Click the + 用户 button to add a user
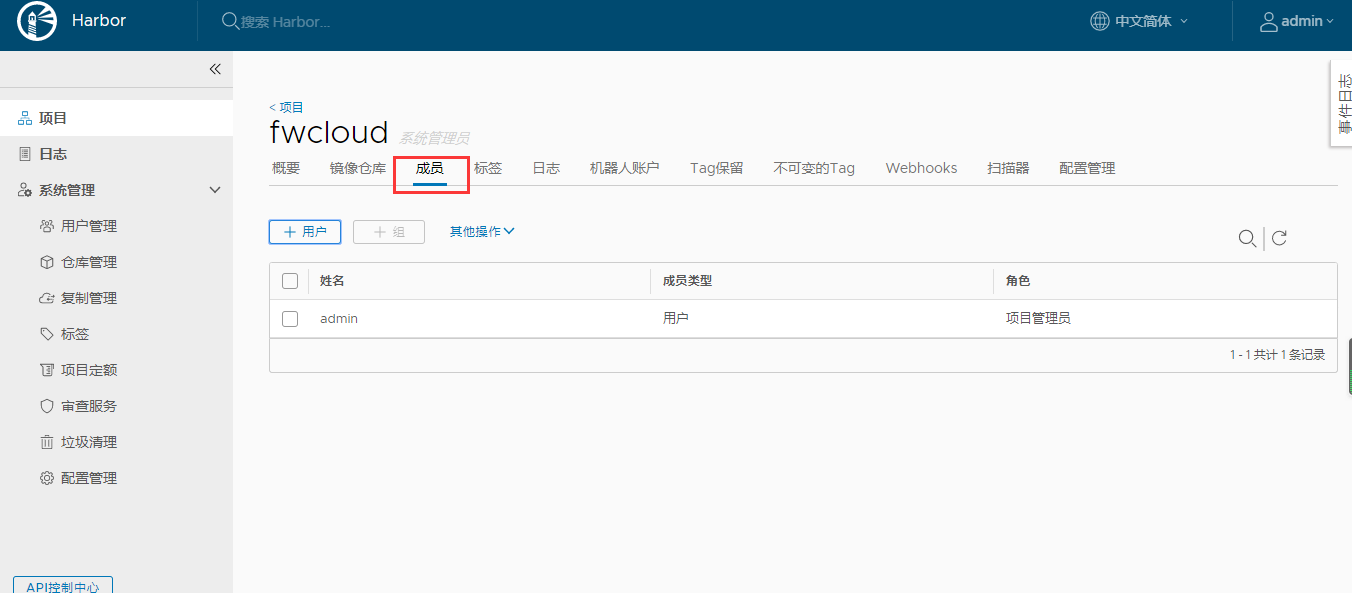1352x593 pixels. [x=304, y=230]
